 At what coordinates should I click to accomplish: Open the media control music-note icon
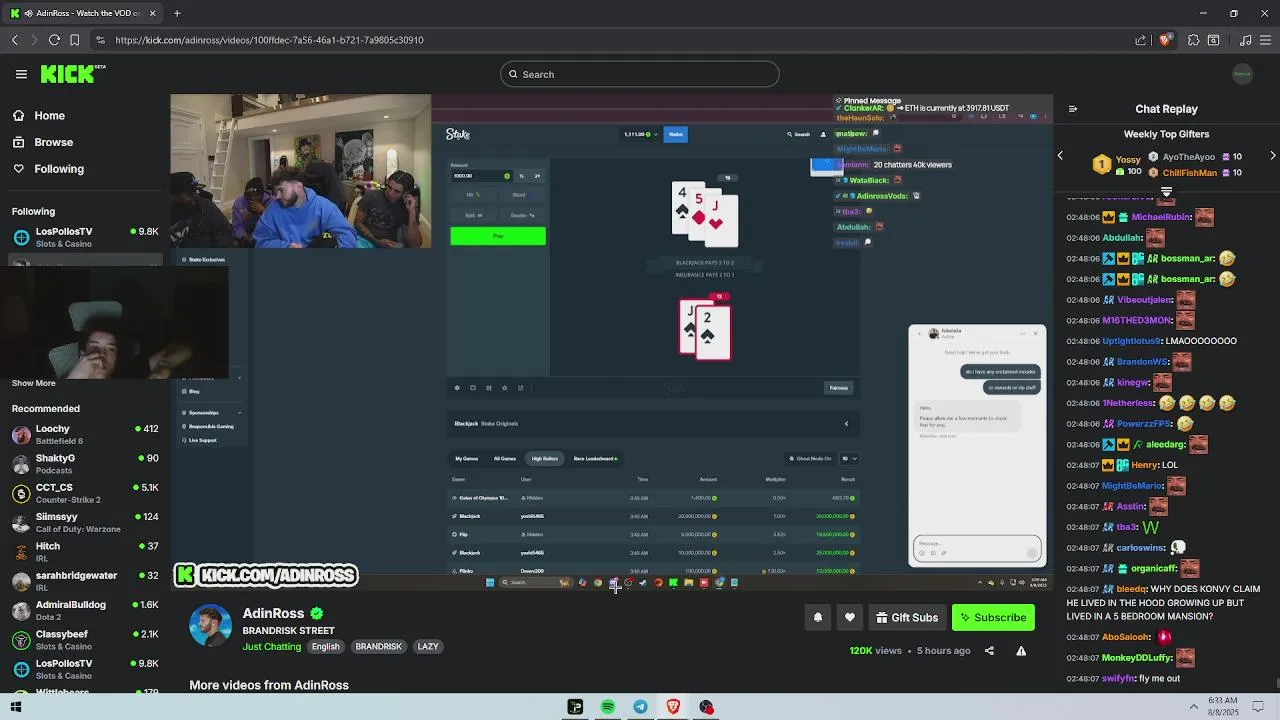(1245, 40)
